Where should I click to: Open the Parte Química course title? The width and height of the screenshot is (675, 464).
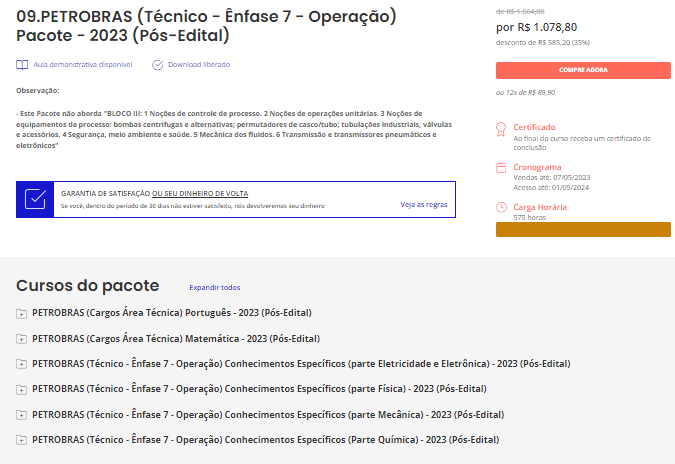[266, 439]
